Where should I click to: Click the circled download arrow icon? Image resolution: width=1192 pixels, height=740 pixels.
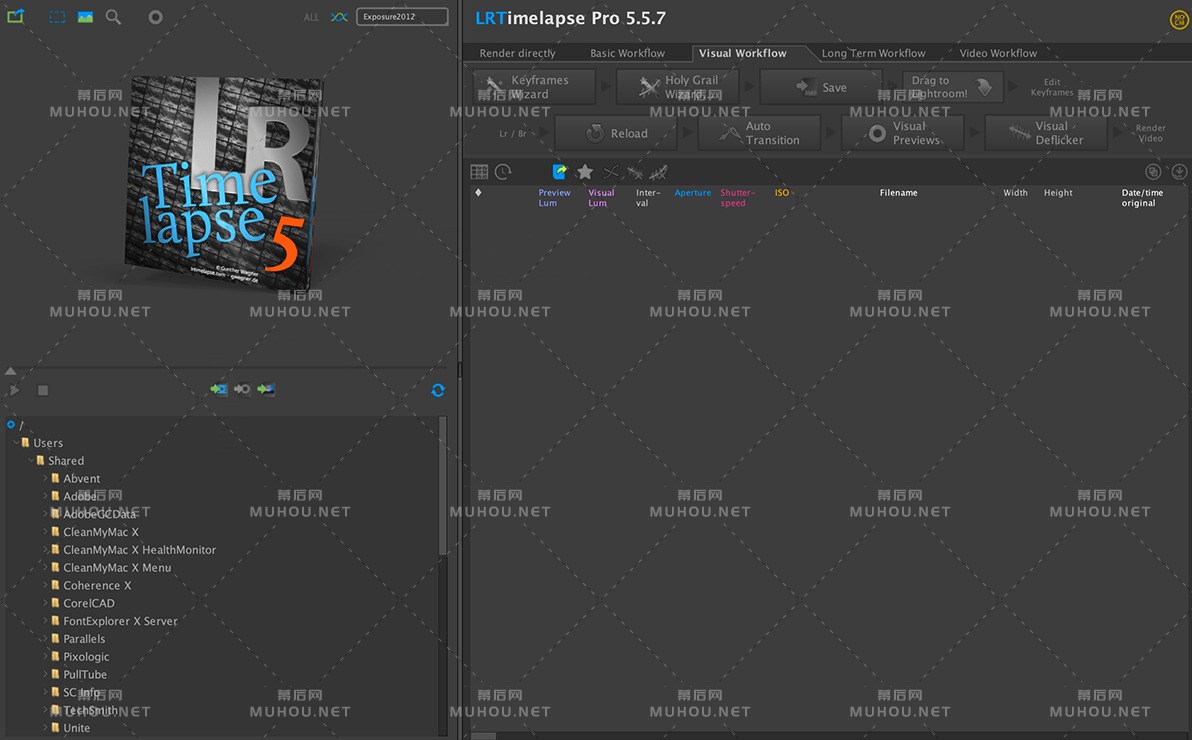coord(1179,172)
